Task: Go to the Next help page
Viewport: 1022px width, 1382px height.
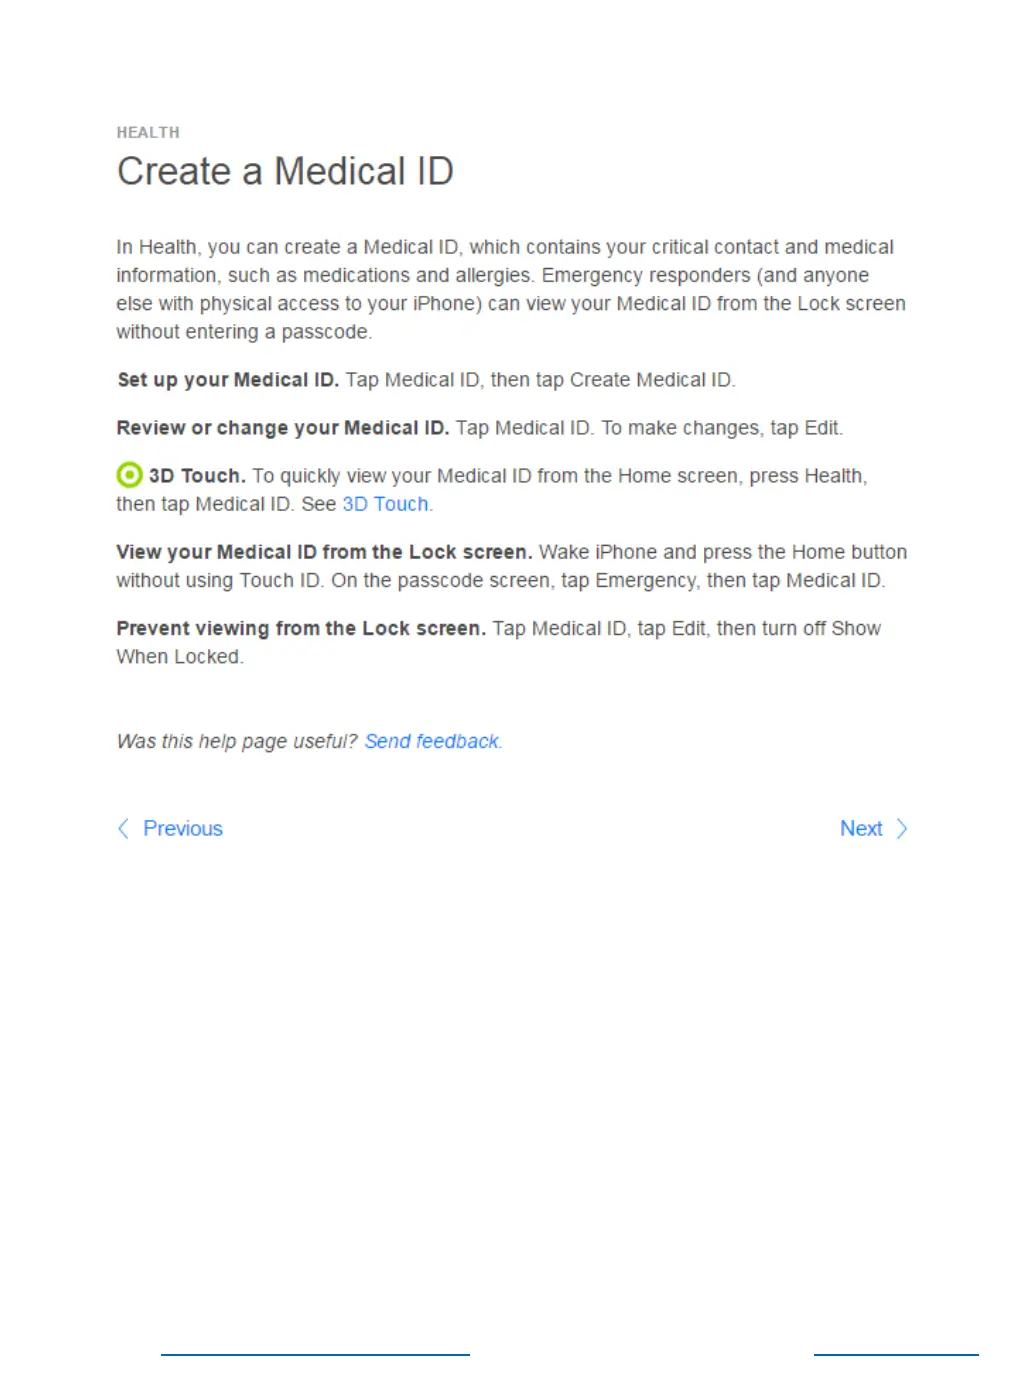Action: coord(861,828)
